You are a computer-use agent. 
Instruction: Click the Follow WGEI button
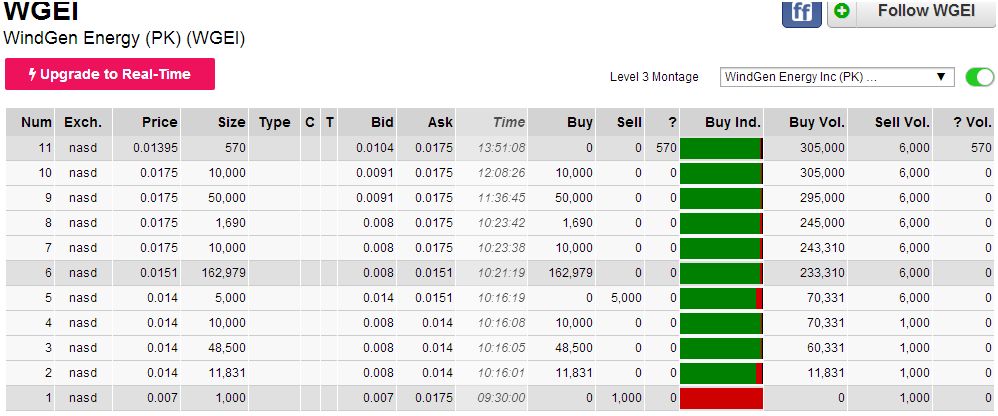tap(911, 12)
